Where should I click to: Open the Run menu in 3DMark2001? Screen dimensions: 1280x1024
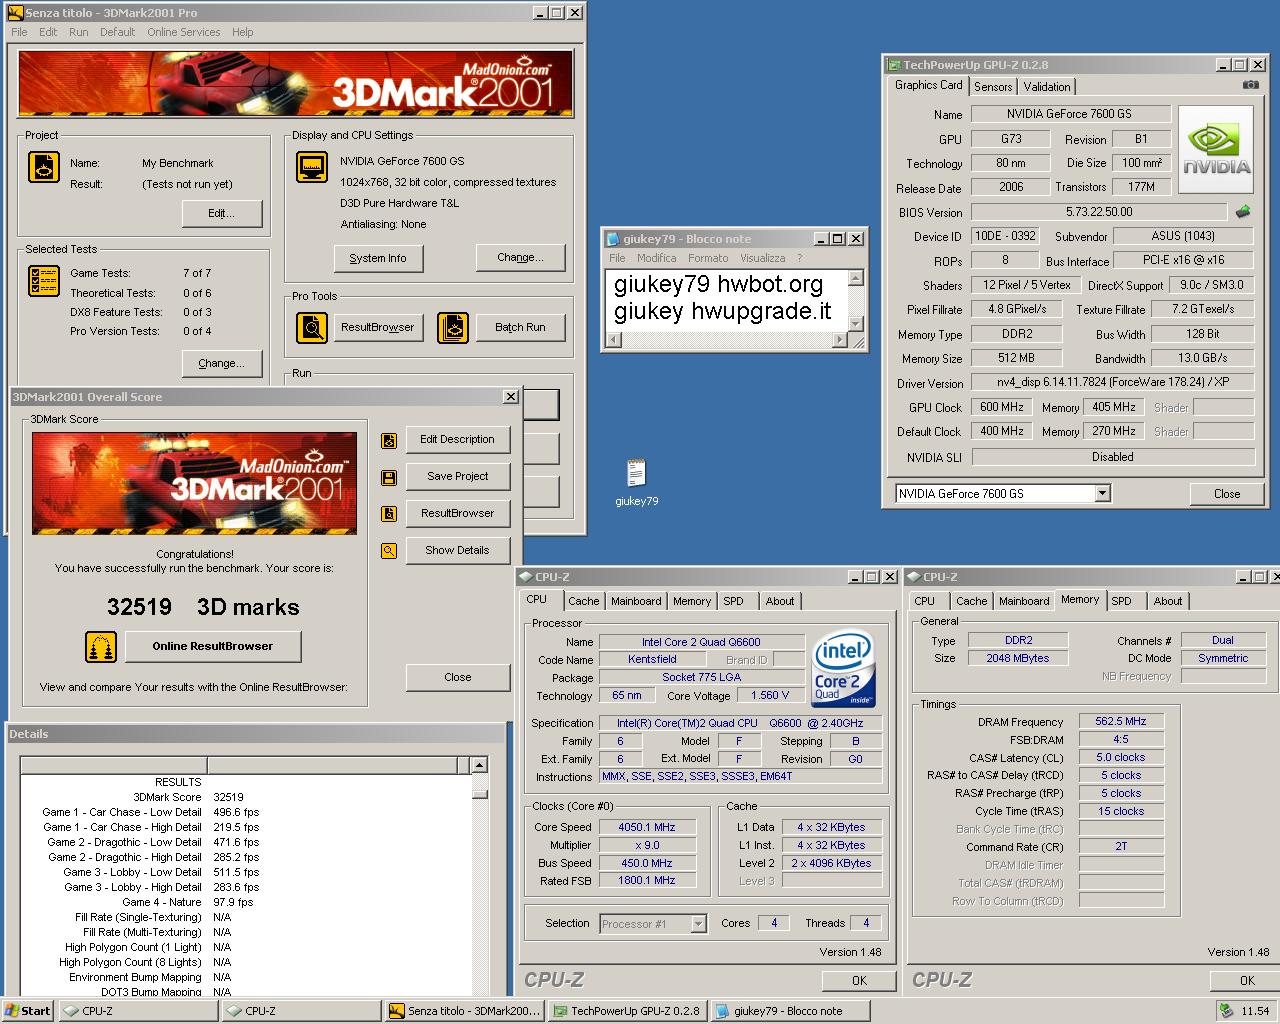(79, 32)
